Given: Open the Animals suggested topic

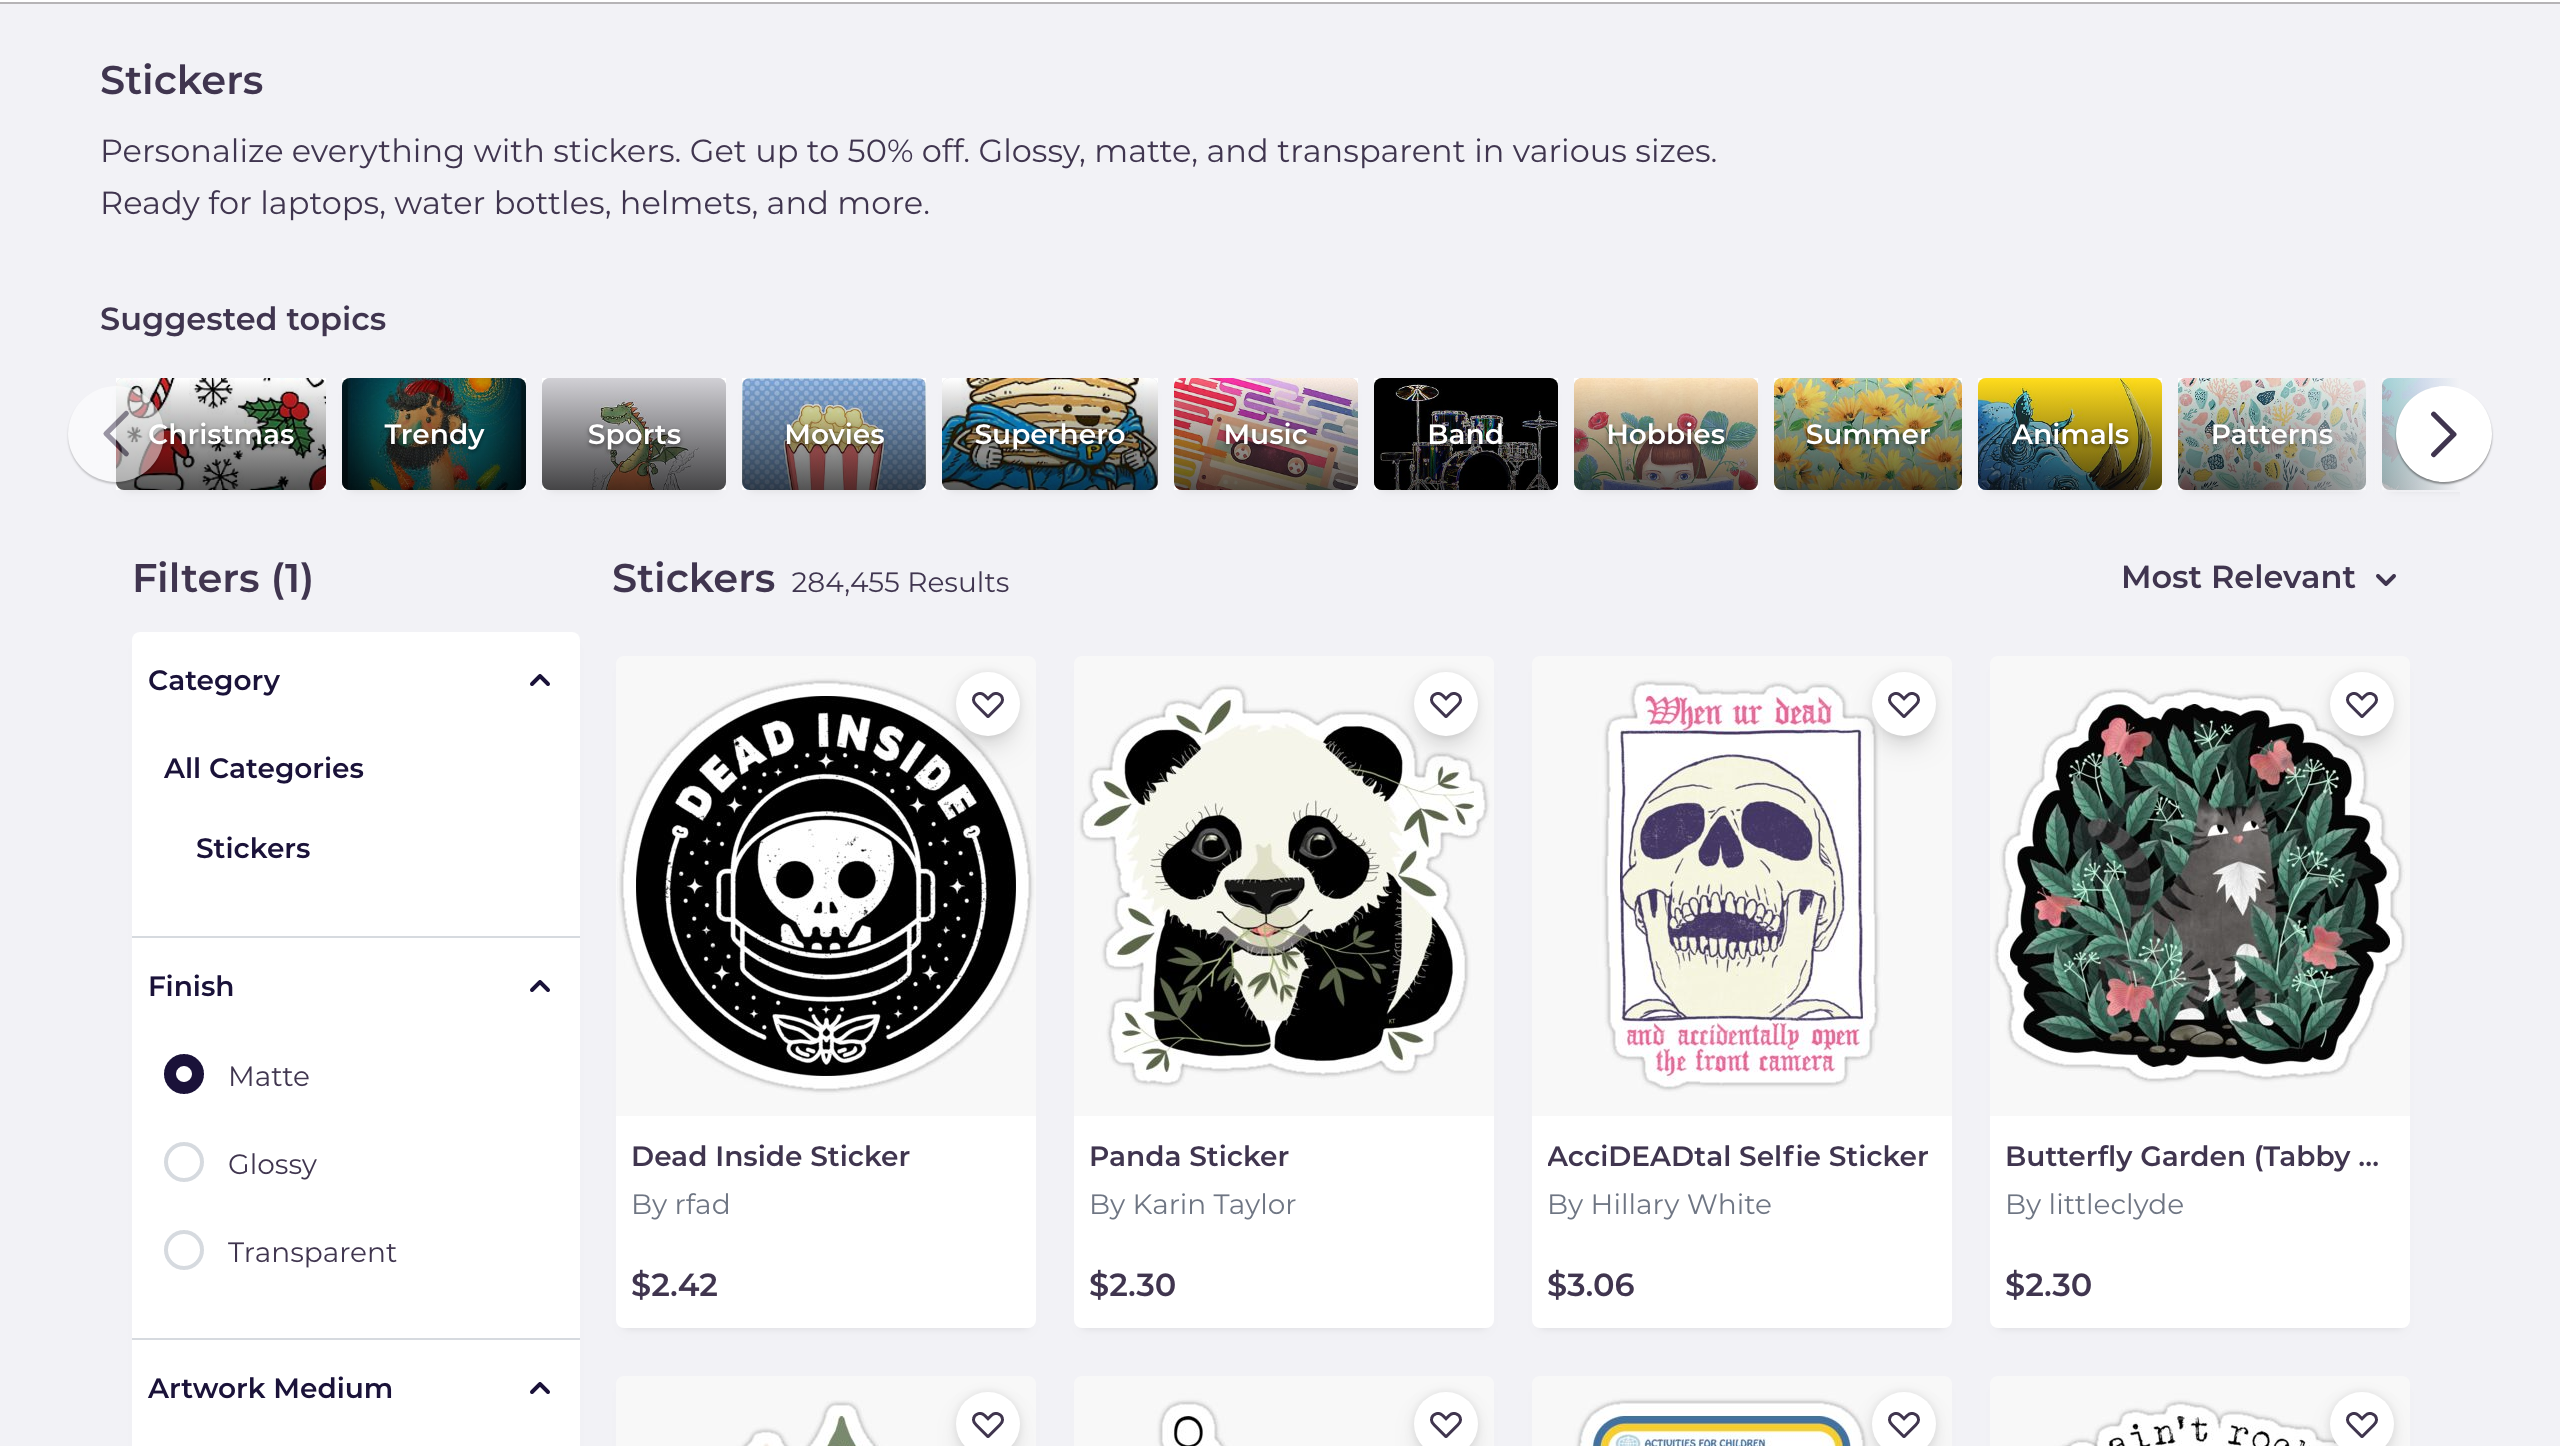Looking at the screenshot, I should [x=2070, y=434].
